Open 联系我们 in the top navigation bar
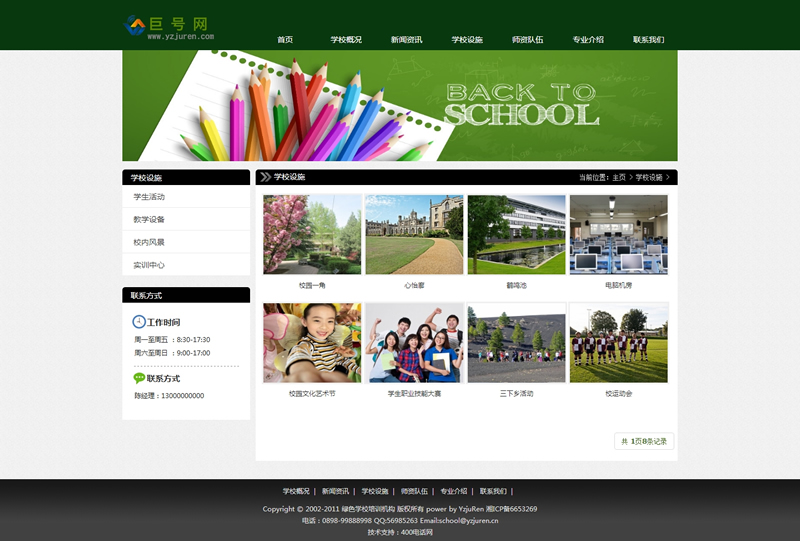The image size is (800, 541). pos(648,40)
